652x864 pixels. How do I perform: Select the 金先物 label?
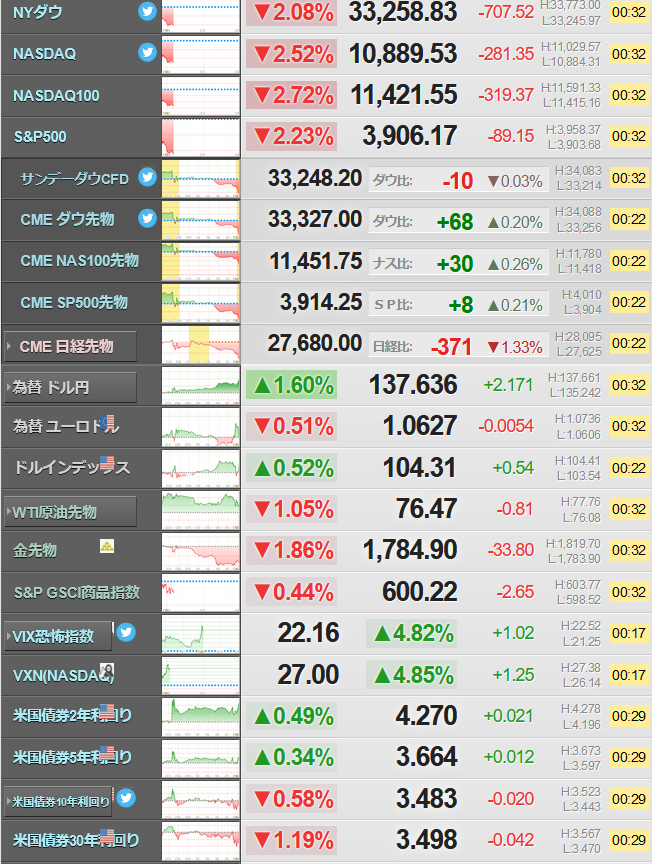(x=35, y=550)
